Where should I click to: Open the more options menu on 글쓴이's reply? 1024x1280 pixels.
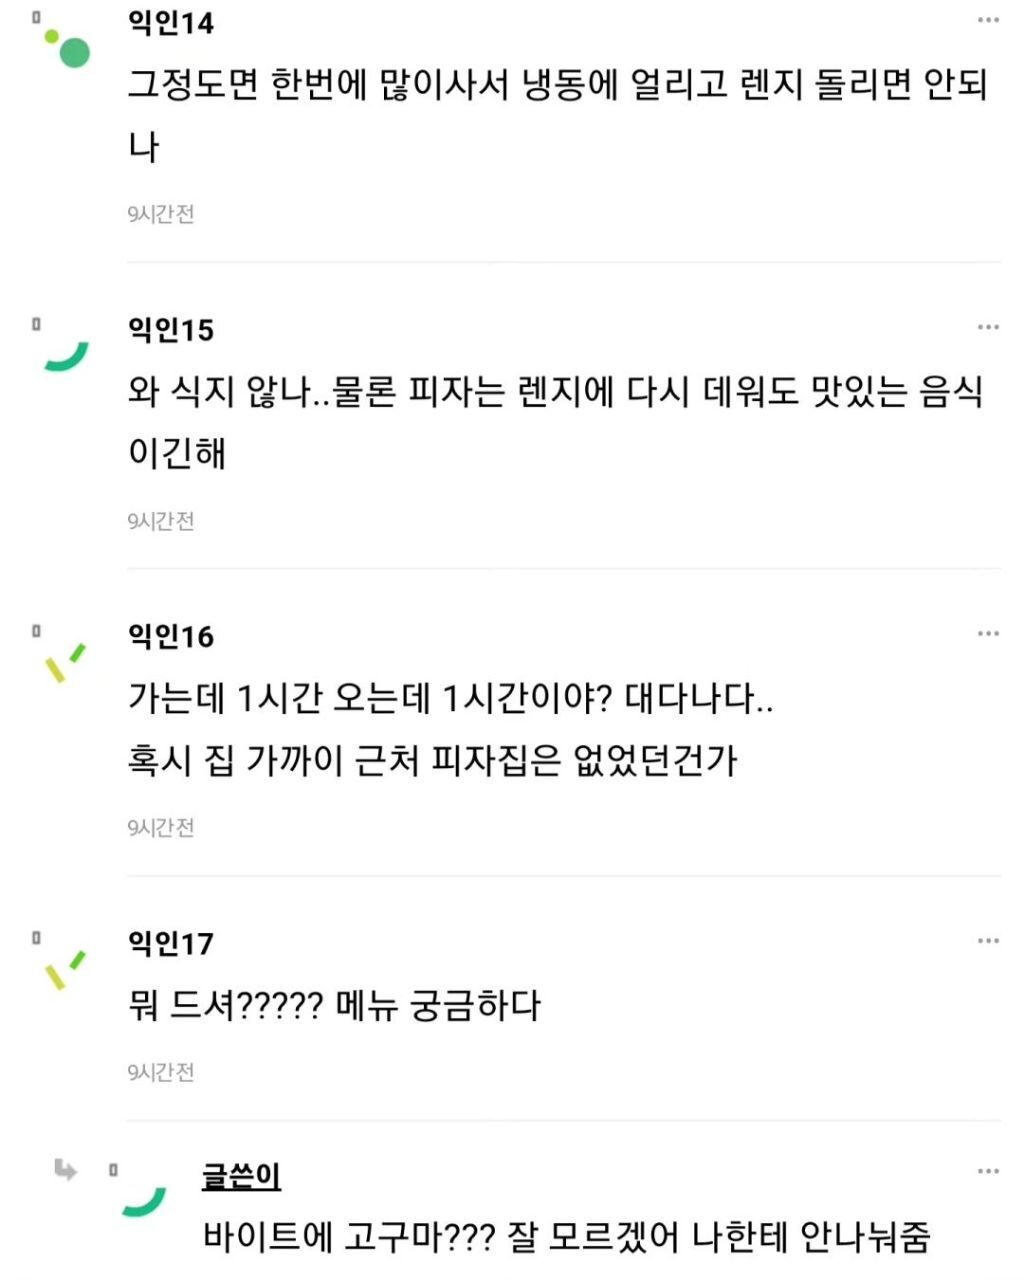point(988,1172)
